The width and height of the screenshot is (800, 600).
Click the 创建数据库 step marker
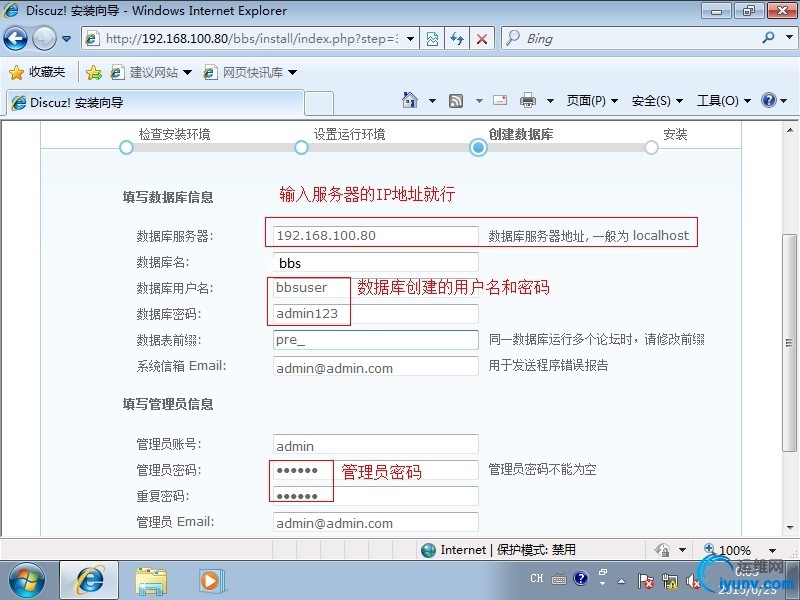click(x=478, y=147)
